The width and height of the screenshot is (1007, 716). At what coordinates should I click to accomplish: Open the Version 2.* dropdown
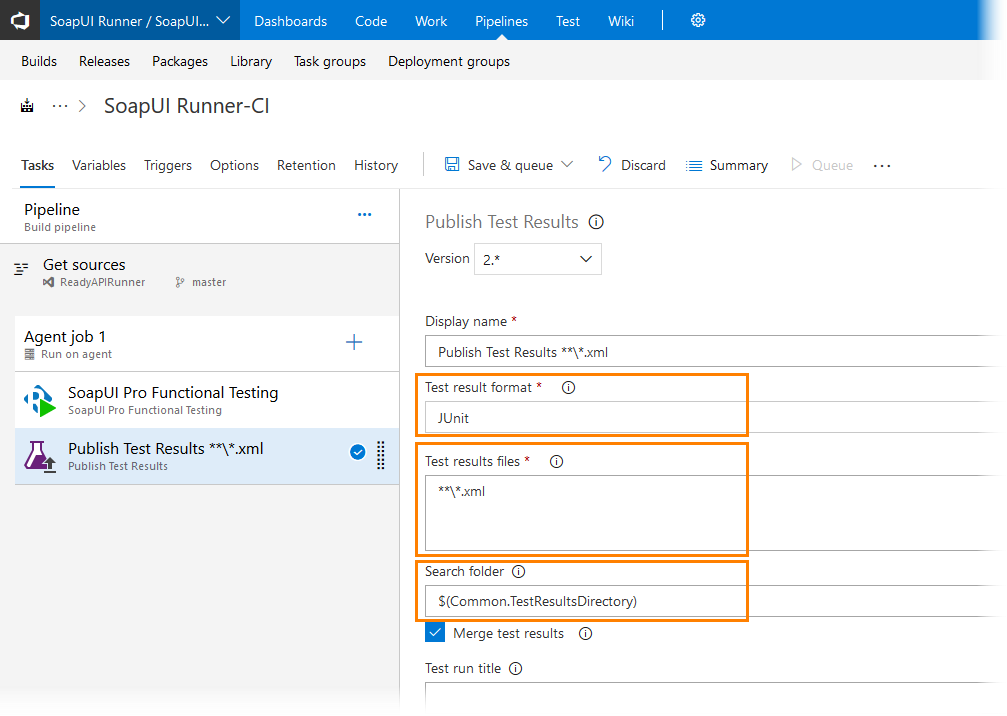coord(538,259)
